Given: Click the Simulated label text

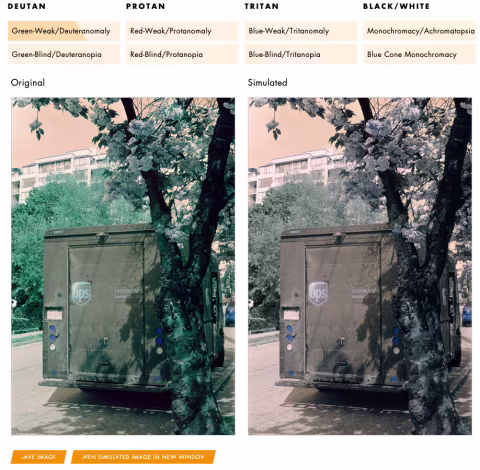Looking at the screenshot, I should coord(267,82).
